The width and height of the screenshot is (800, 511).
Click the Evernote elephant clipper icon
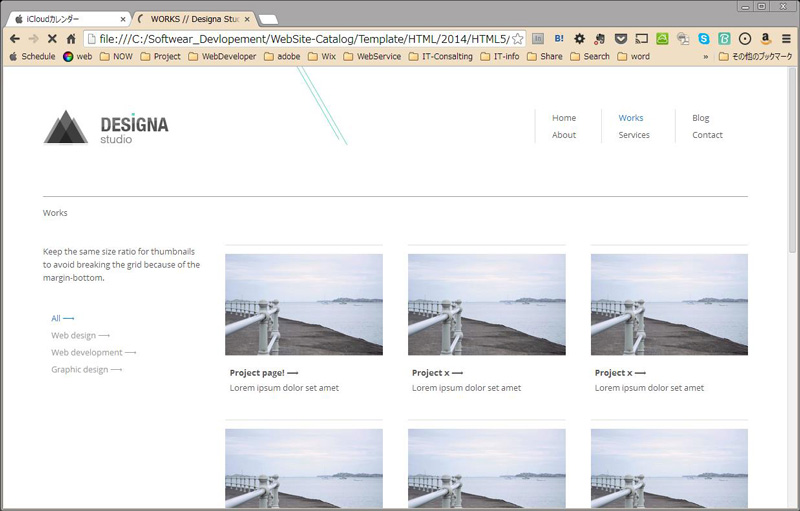pyautogui.click(x=600, y=38)
